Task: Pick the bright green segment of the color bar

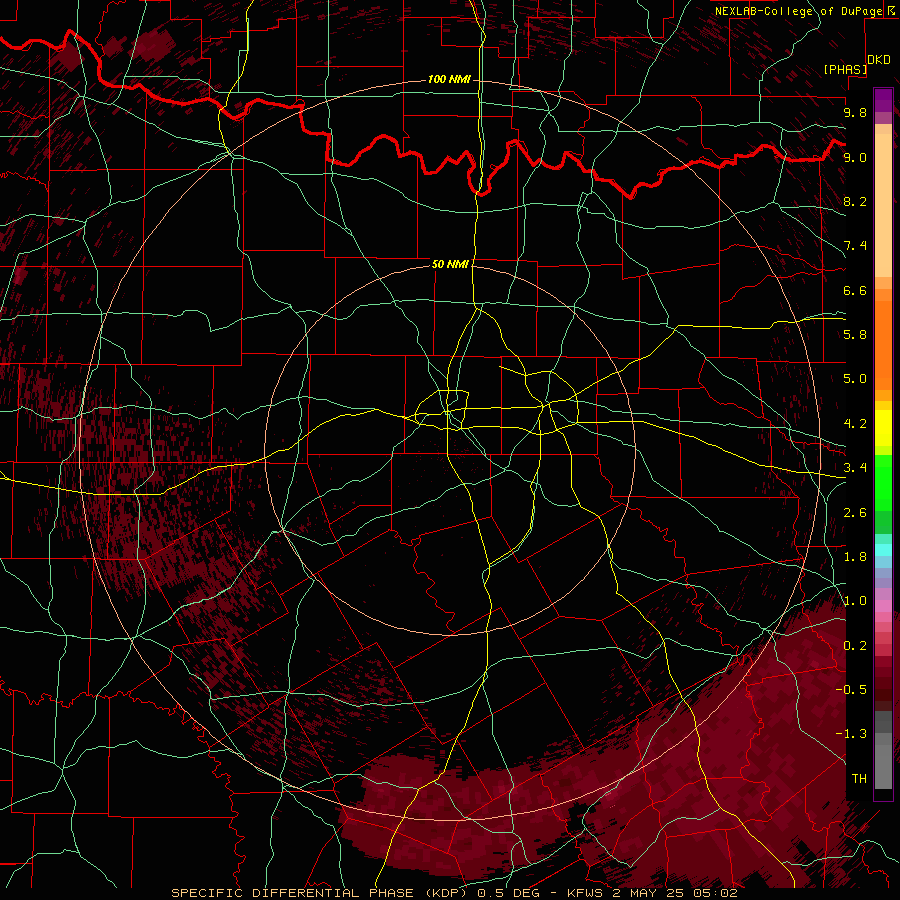Action: (883, 482)
